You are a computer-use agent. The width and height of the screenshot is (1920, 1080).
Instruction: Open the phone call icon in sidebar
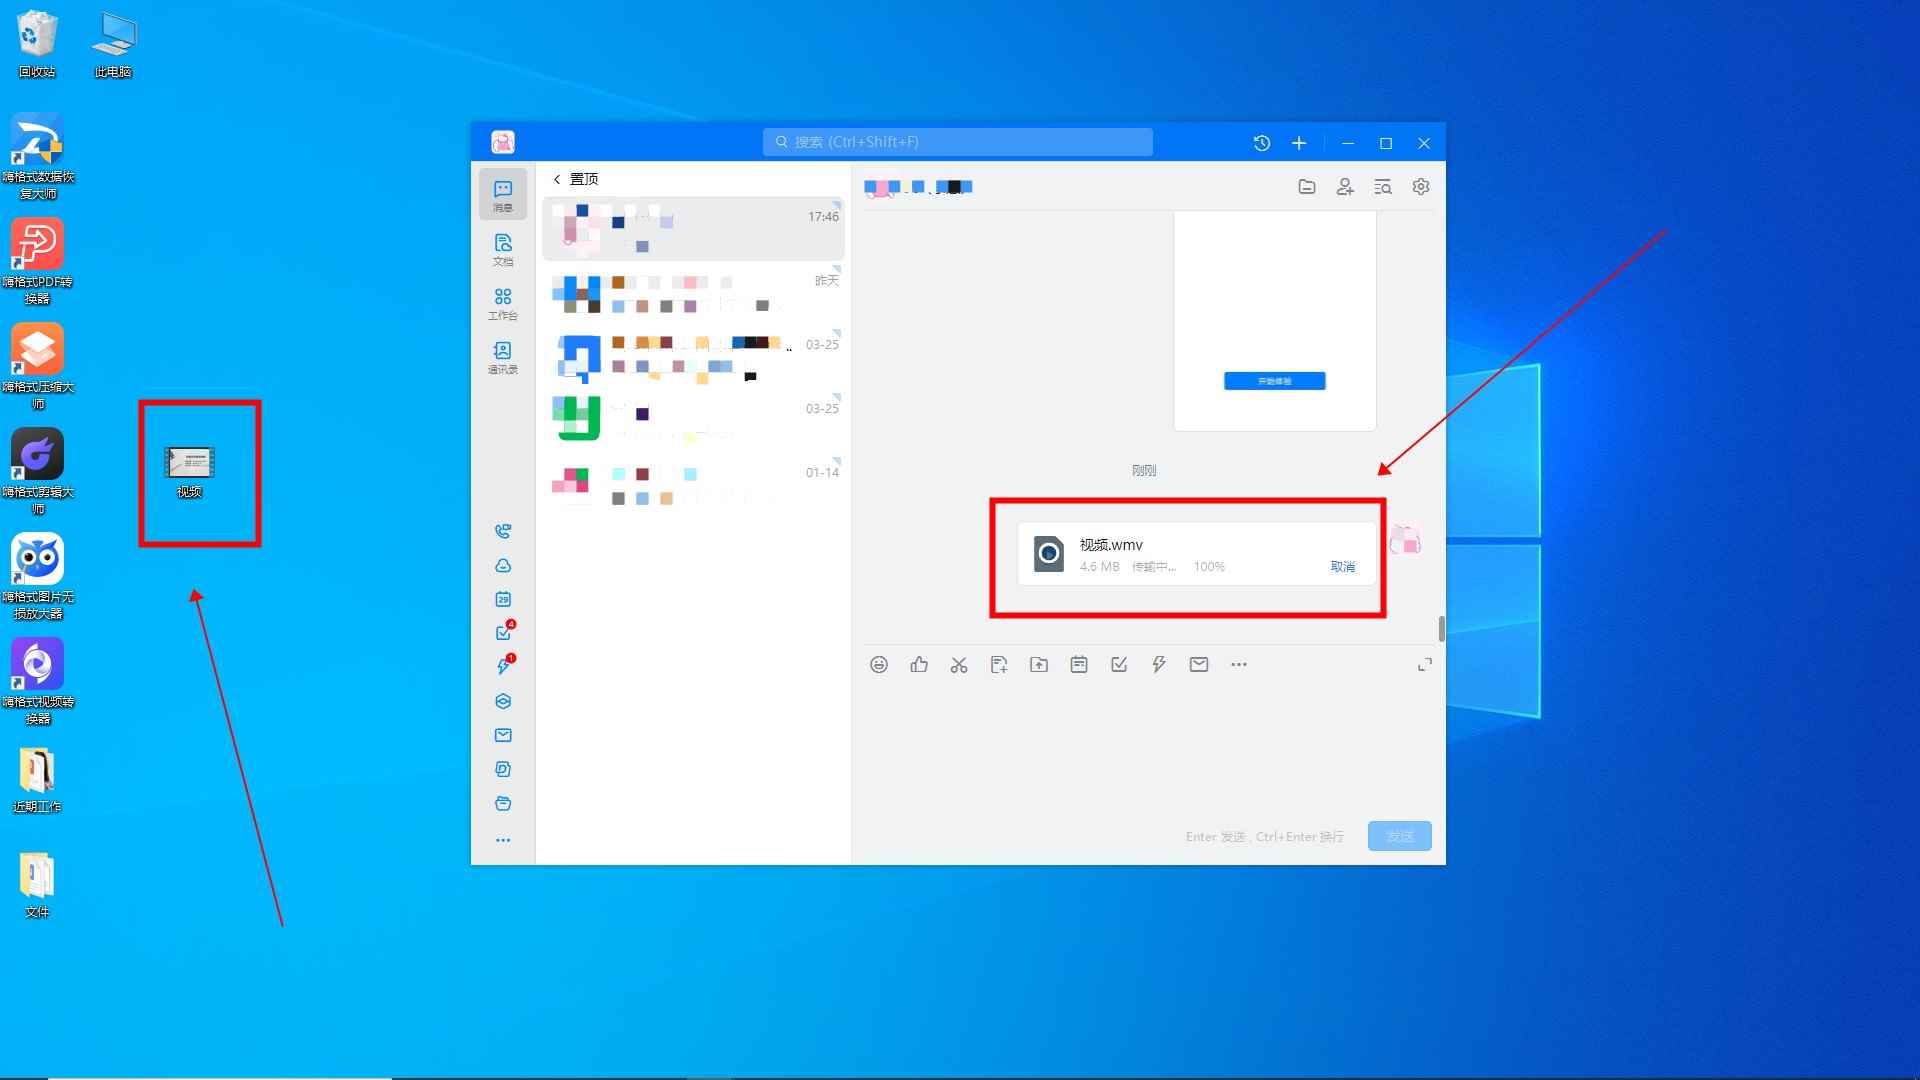pos(503,531)
